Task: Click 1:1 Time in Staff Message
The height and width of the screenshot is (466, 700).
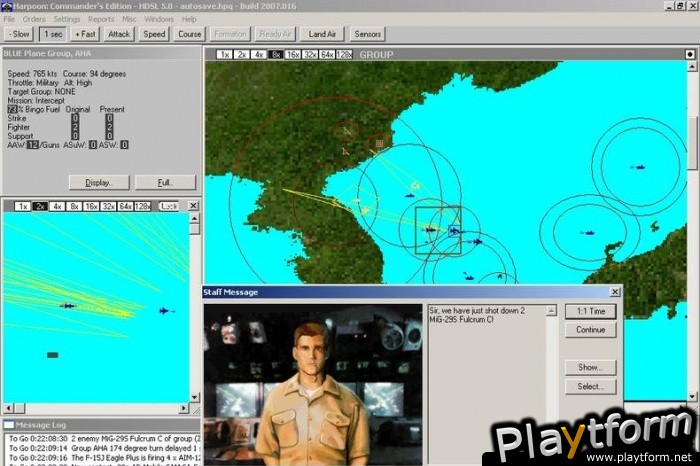Action: pyautogui.click(x=591, y=311)
